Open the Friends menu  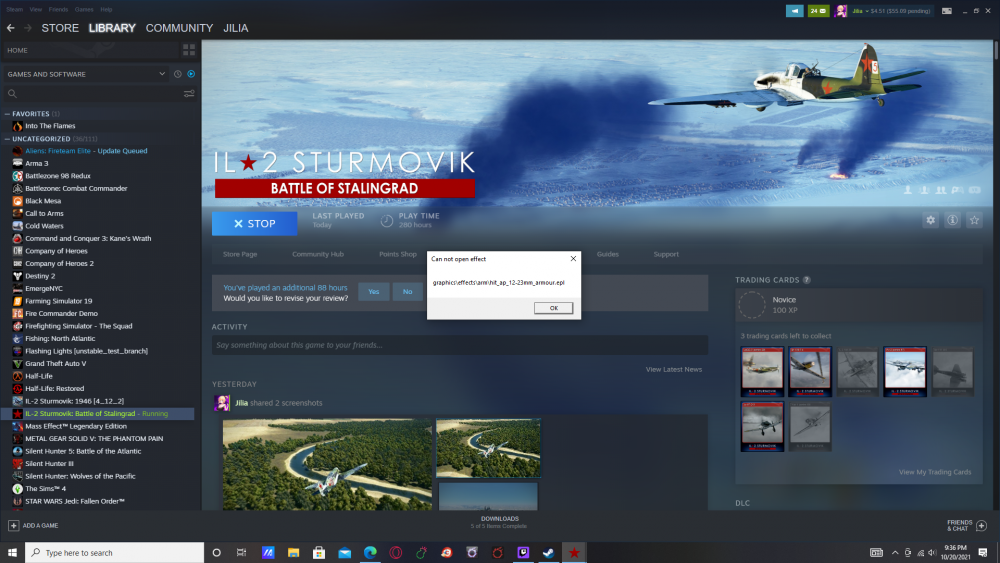point(58,10)
